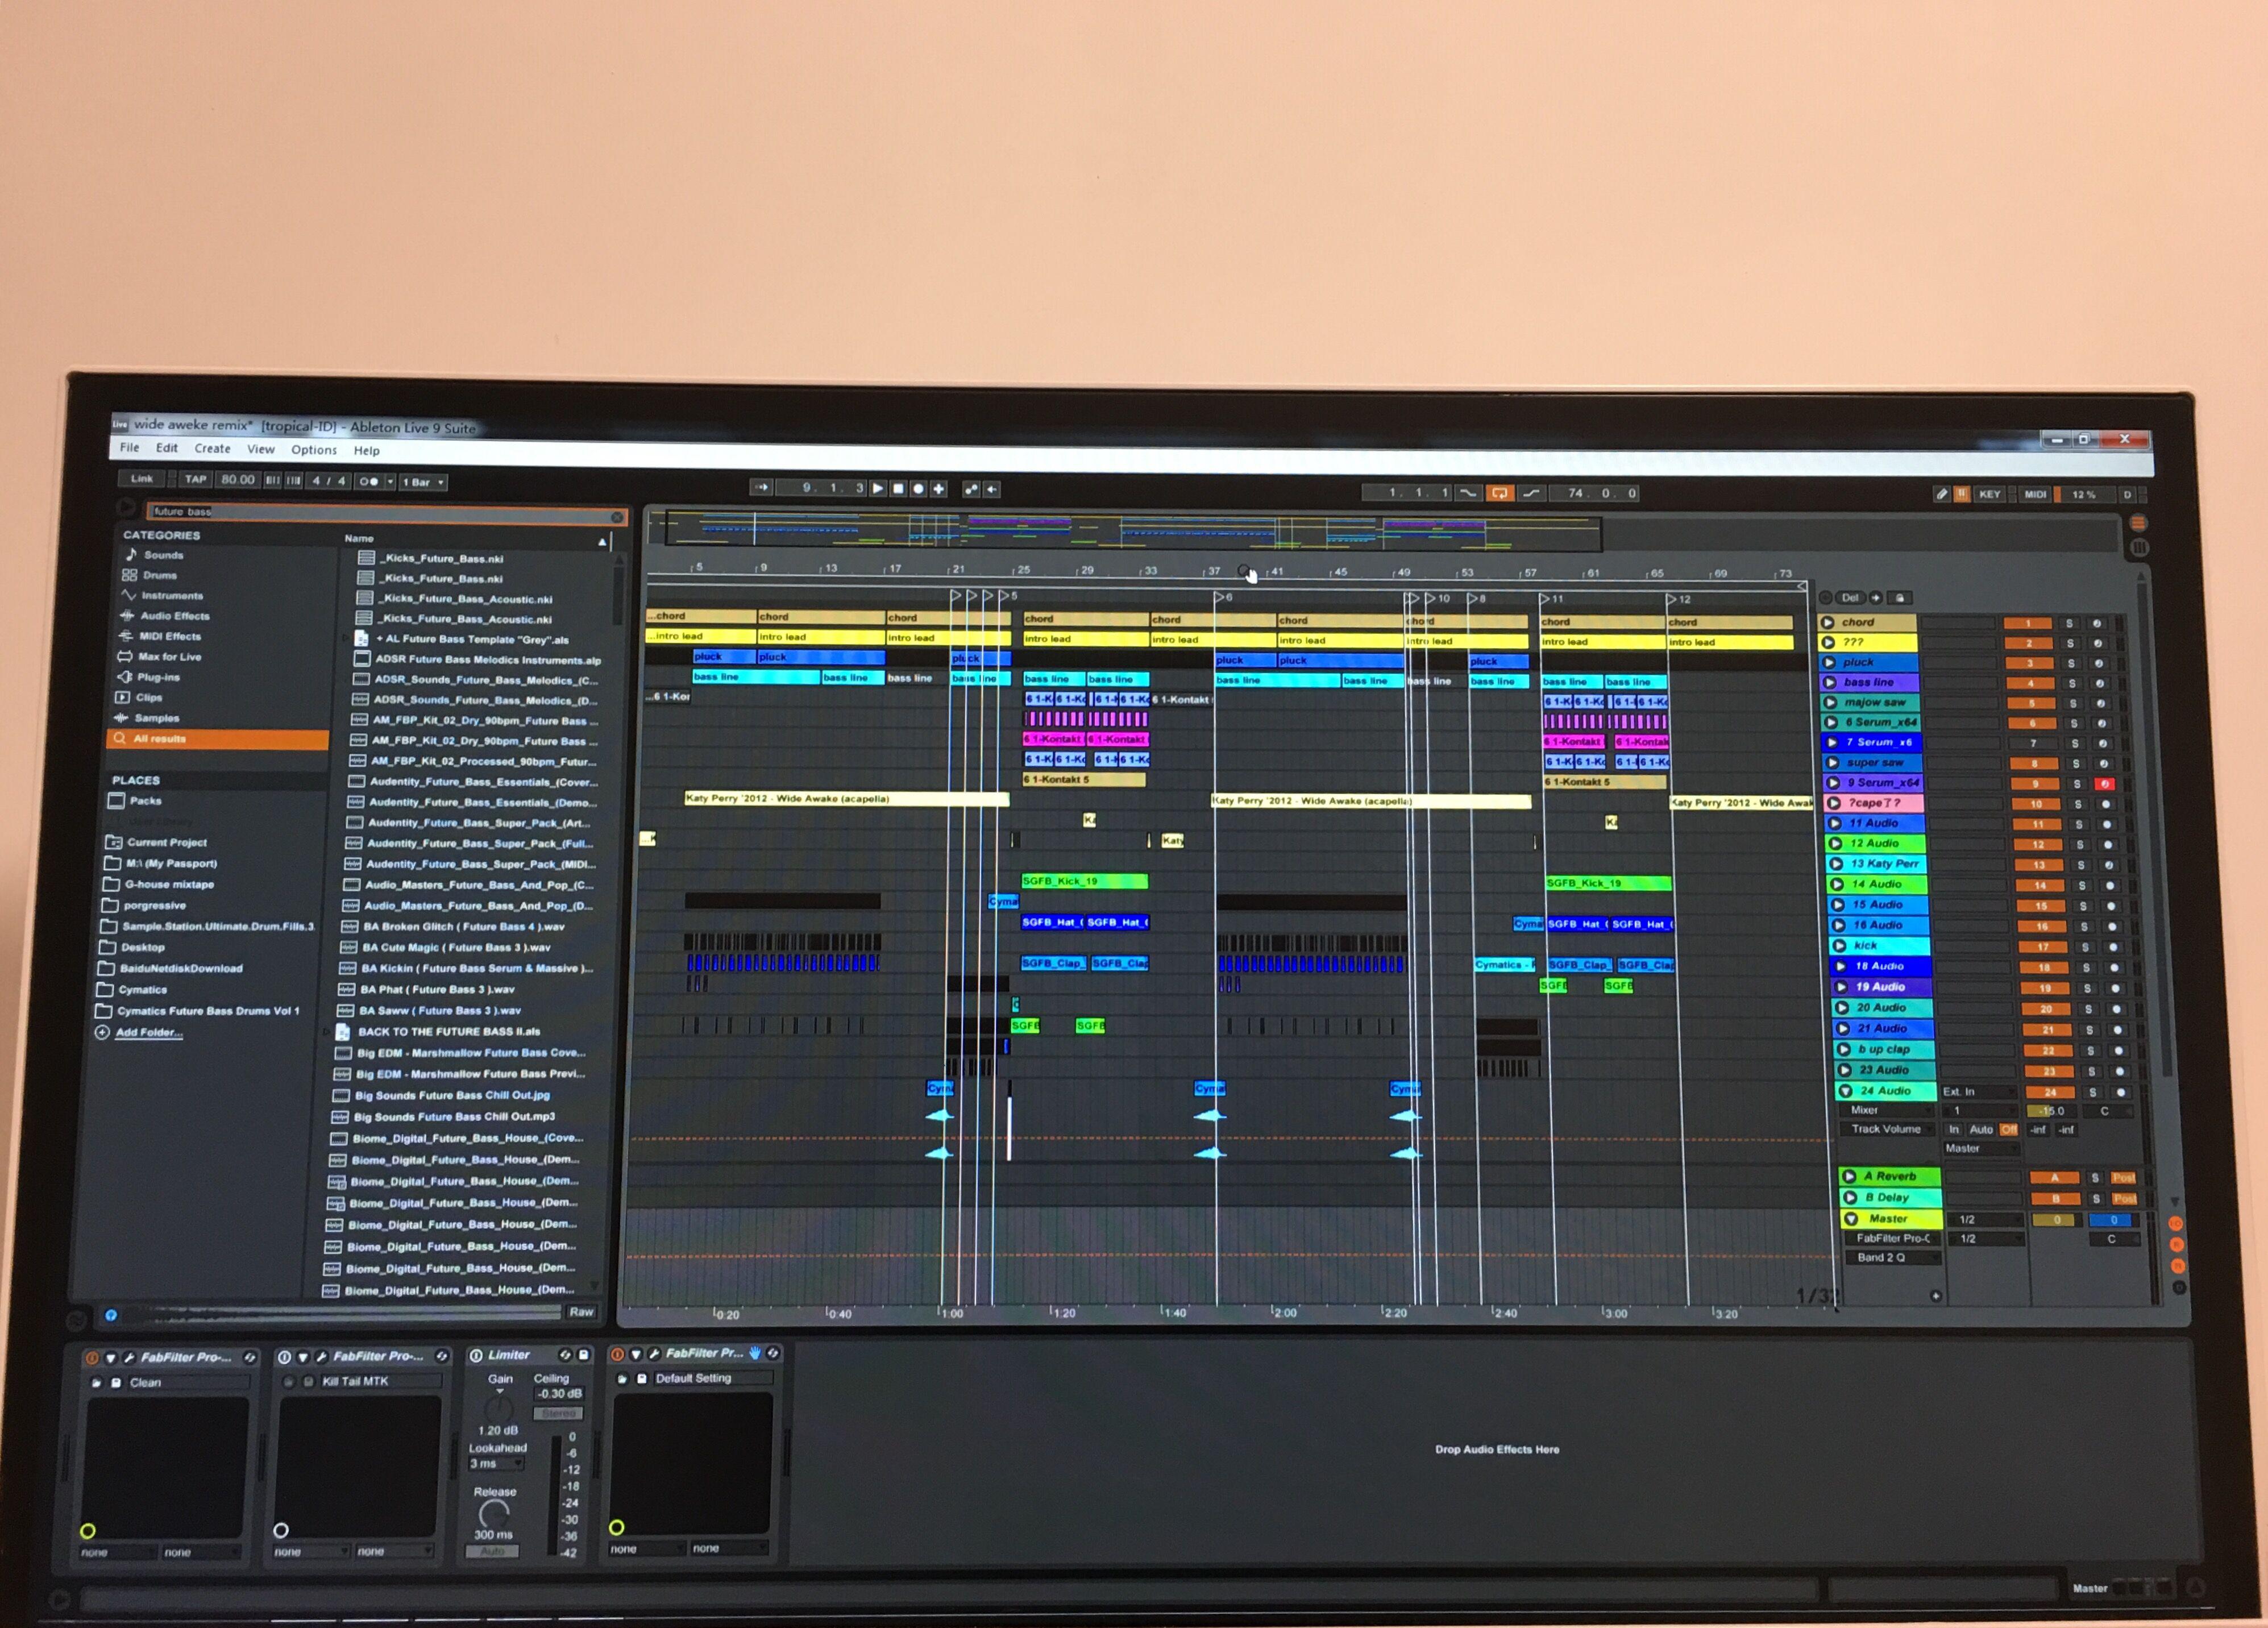Enable the MIDI map mode switch

2034,494
